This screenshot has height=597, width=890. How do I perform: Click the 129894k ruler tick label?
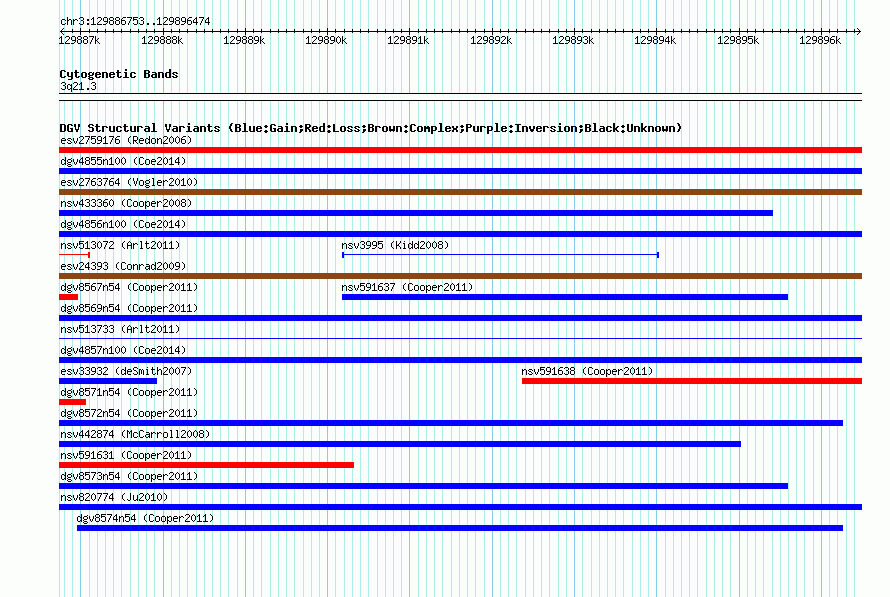[x=654, y=40]
